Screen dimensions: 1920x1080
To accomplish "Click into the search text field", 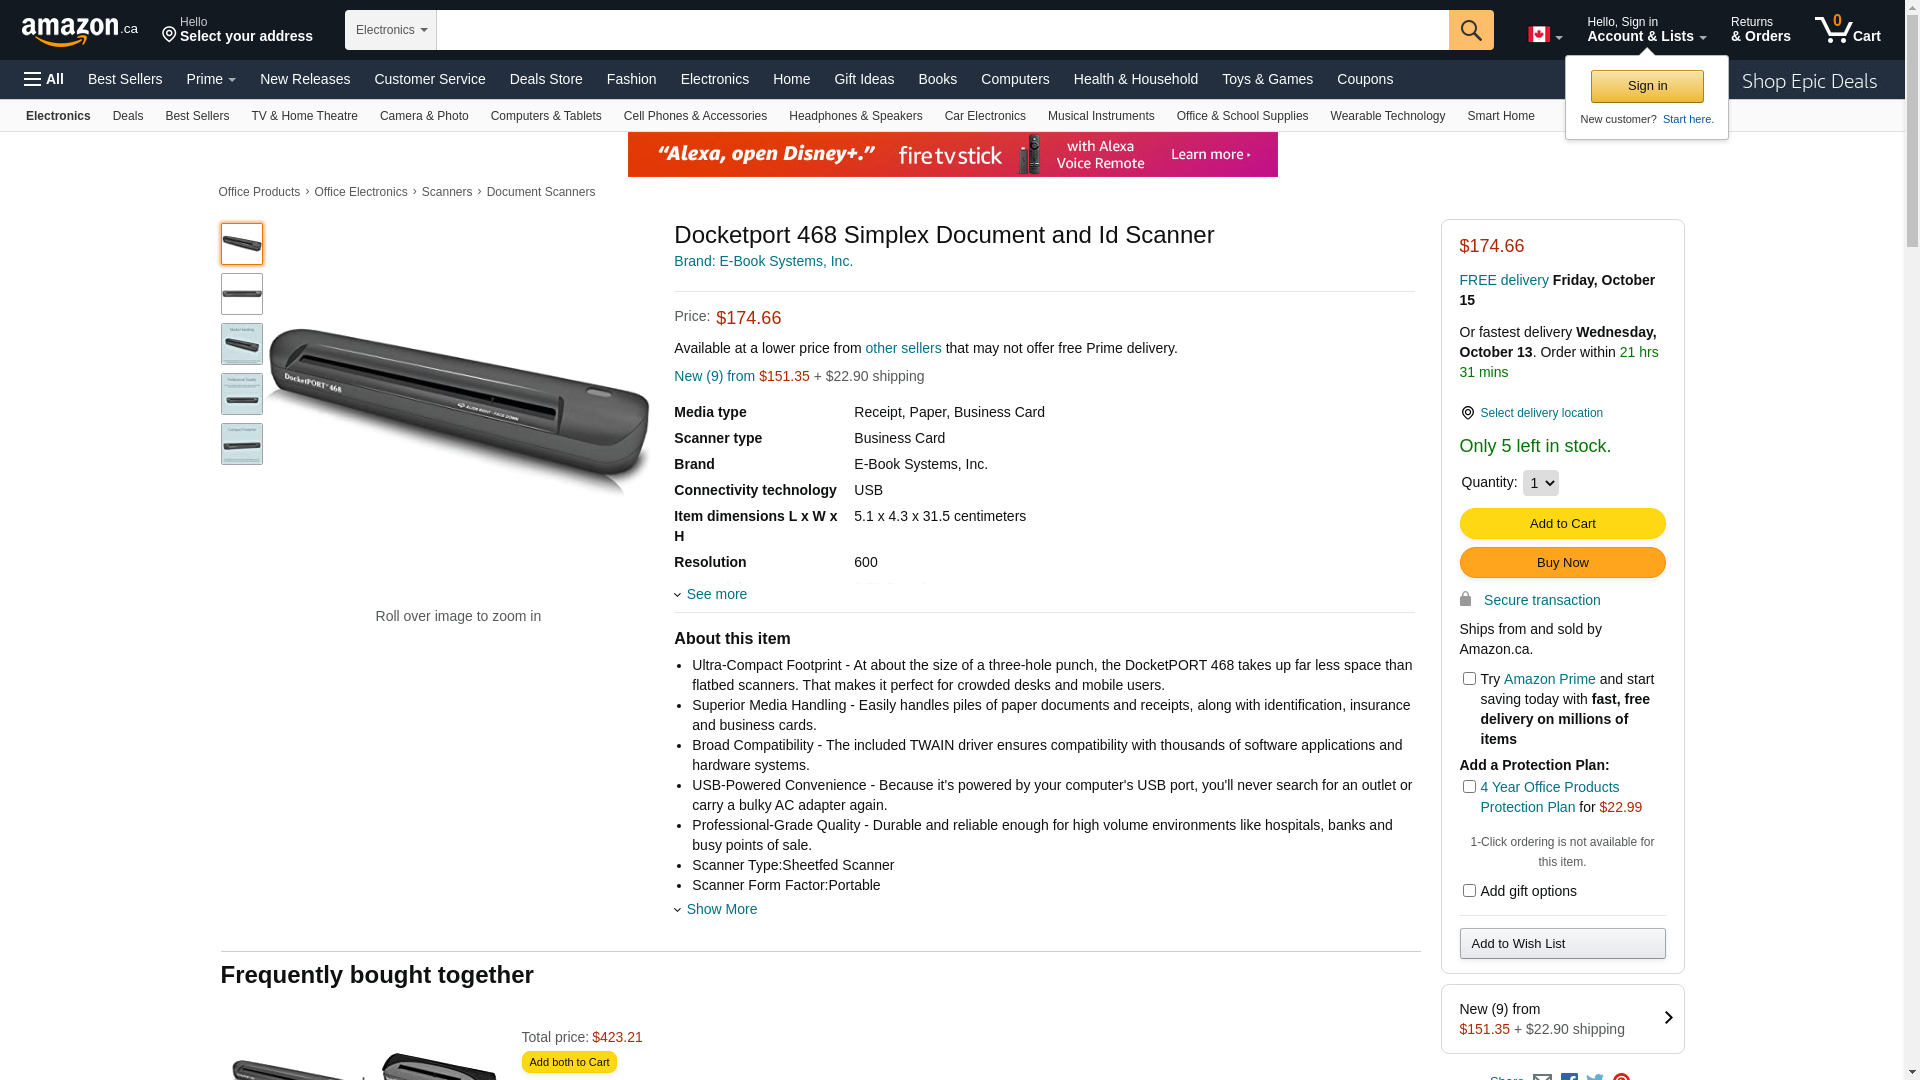I will click(942, 30).
